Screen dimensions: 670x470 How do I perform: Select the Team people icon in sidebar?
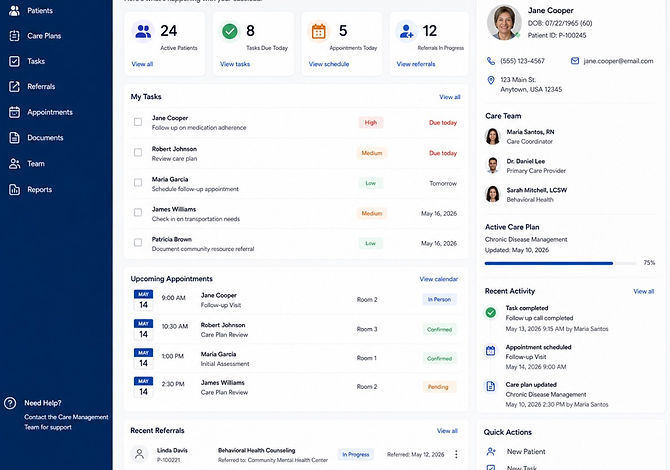[x=15, y=164]
